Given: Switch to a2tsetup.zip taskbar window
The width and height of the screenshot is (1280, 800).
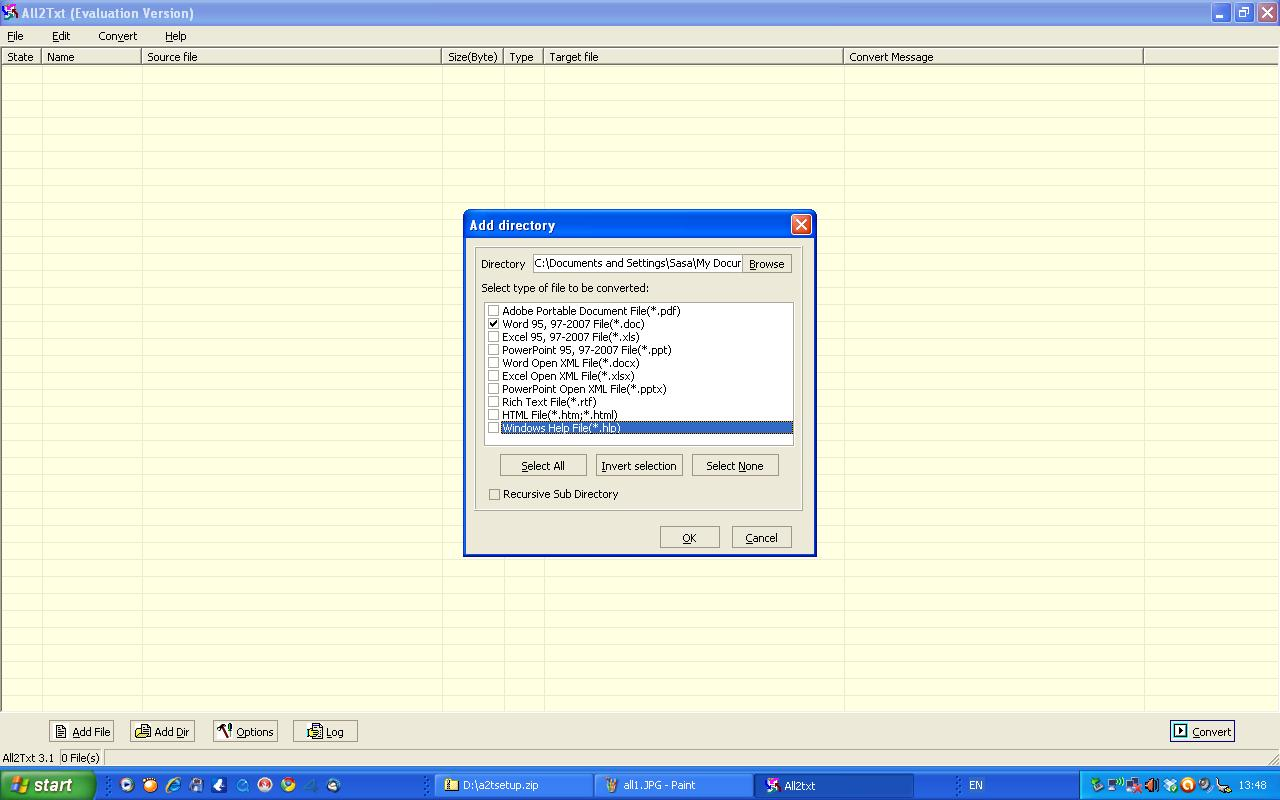Looking at the screenshot, I should tap(513, 785).
